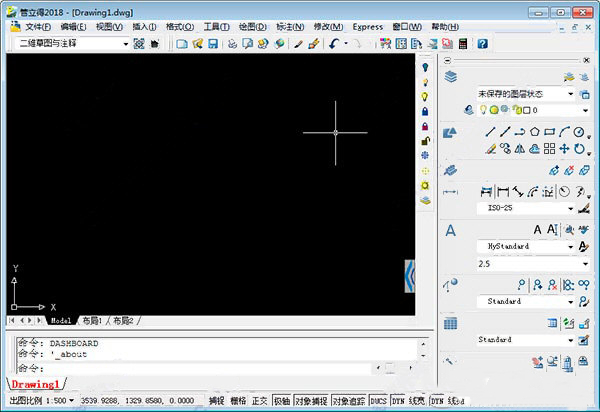
Task: Switch to the 布局1 layout tab
Action: 93,321
